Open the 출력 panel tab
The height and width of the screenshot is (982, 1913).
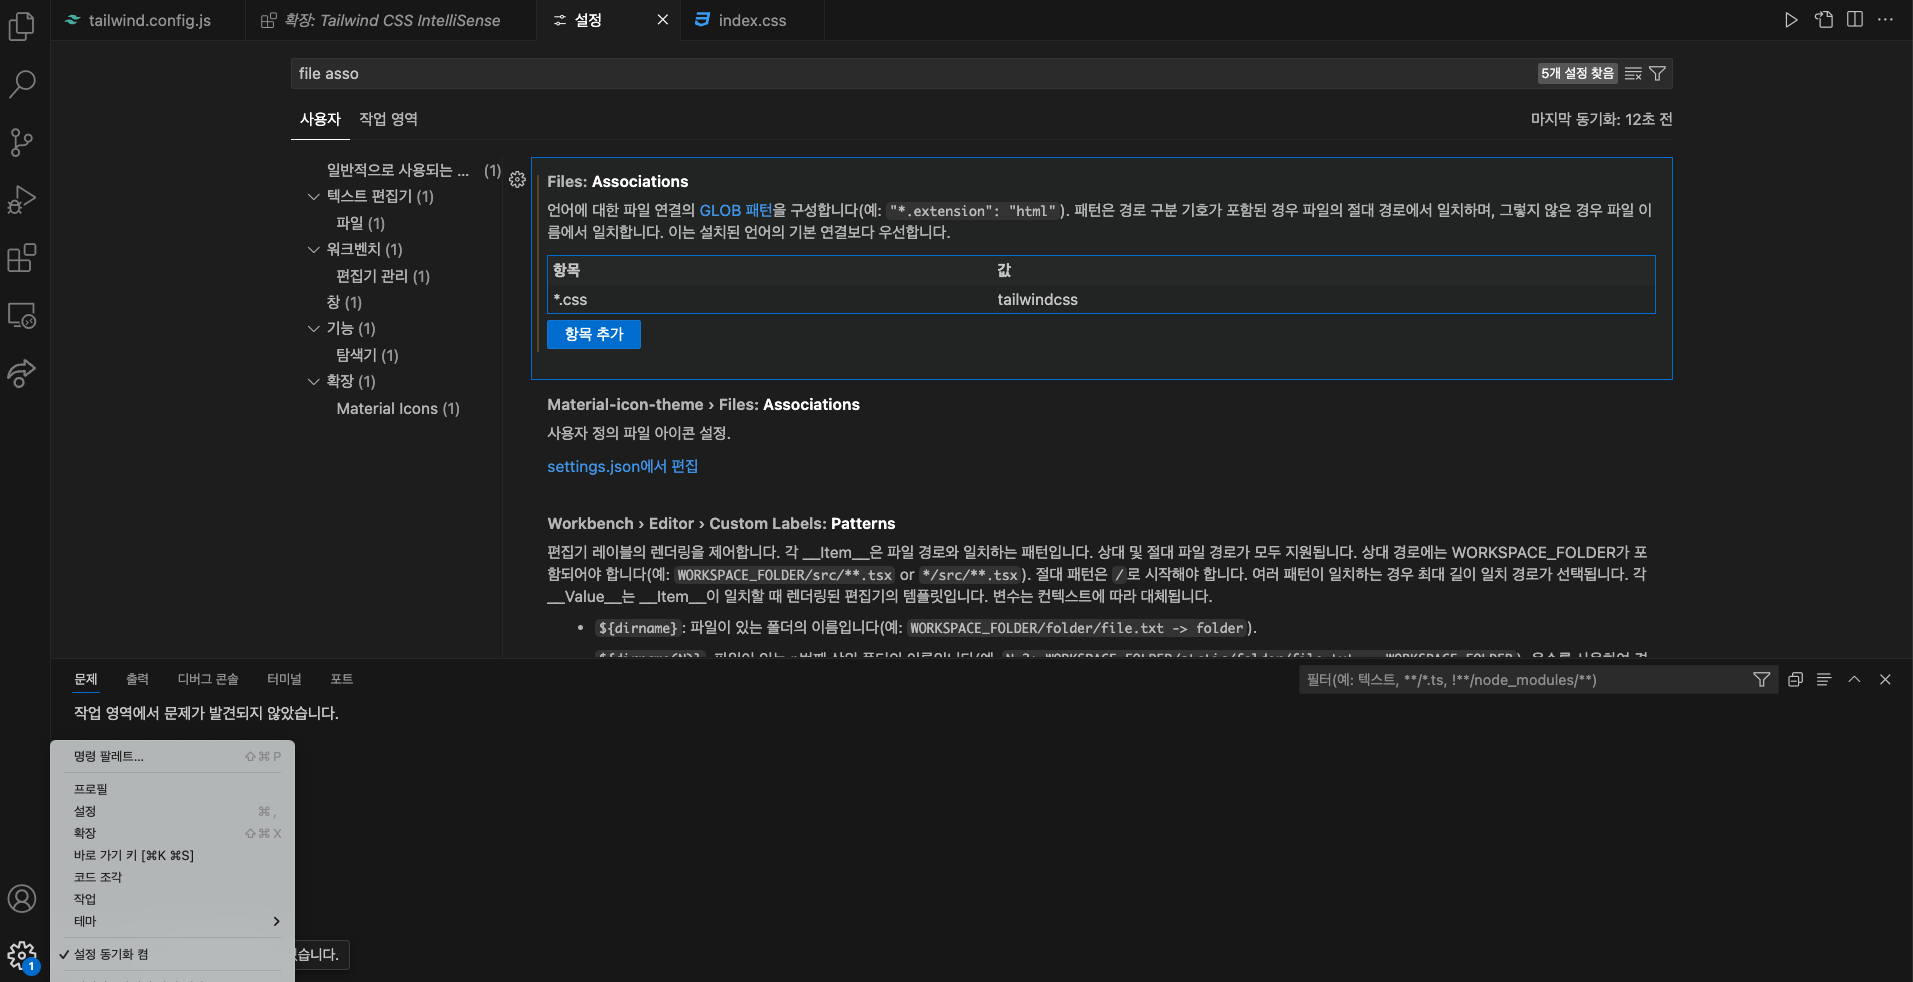pos(137,679)
